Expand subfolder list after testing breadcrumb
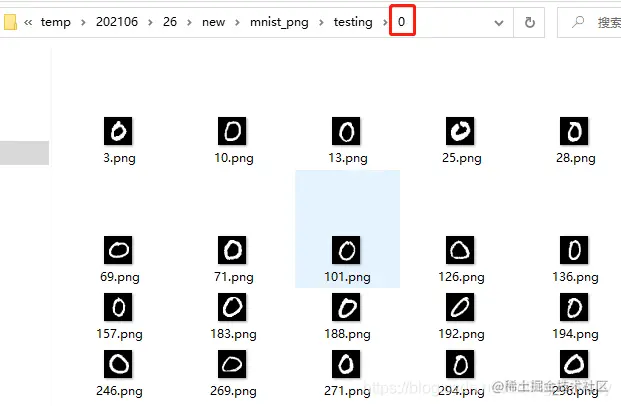 coord(385,23)
